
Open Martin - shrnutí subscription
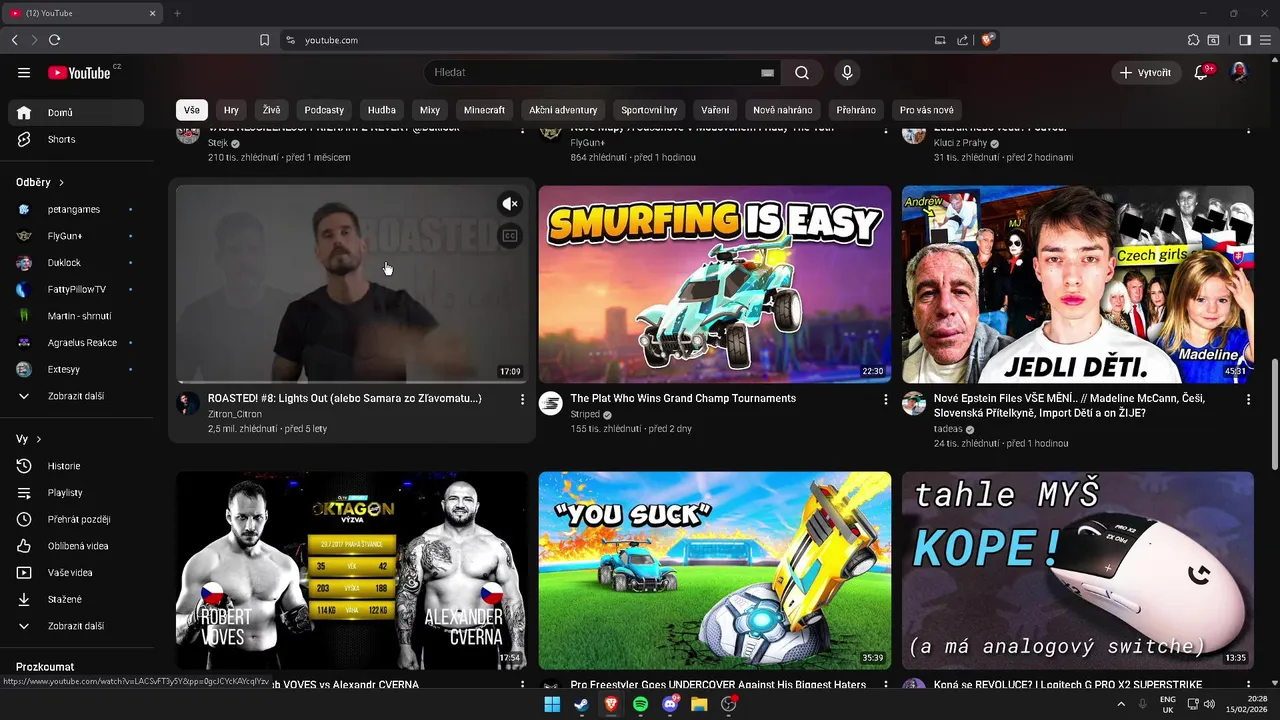pyautogui.click(x=76, y=316)
